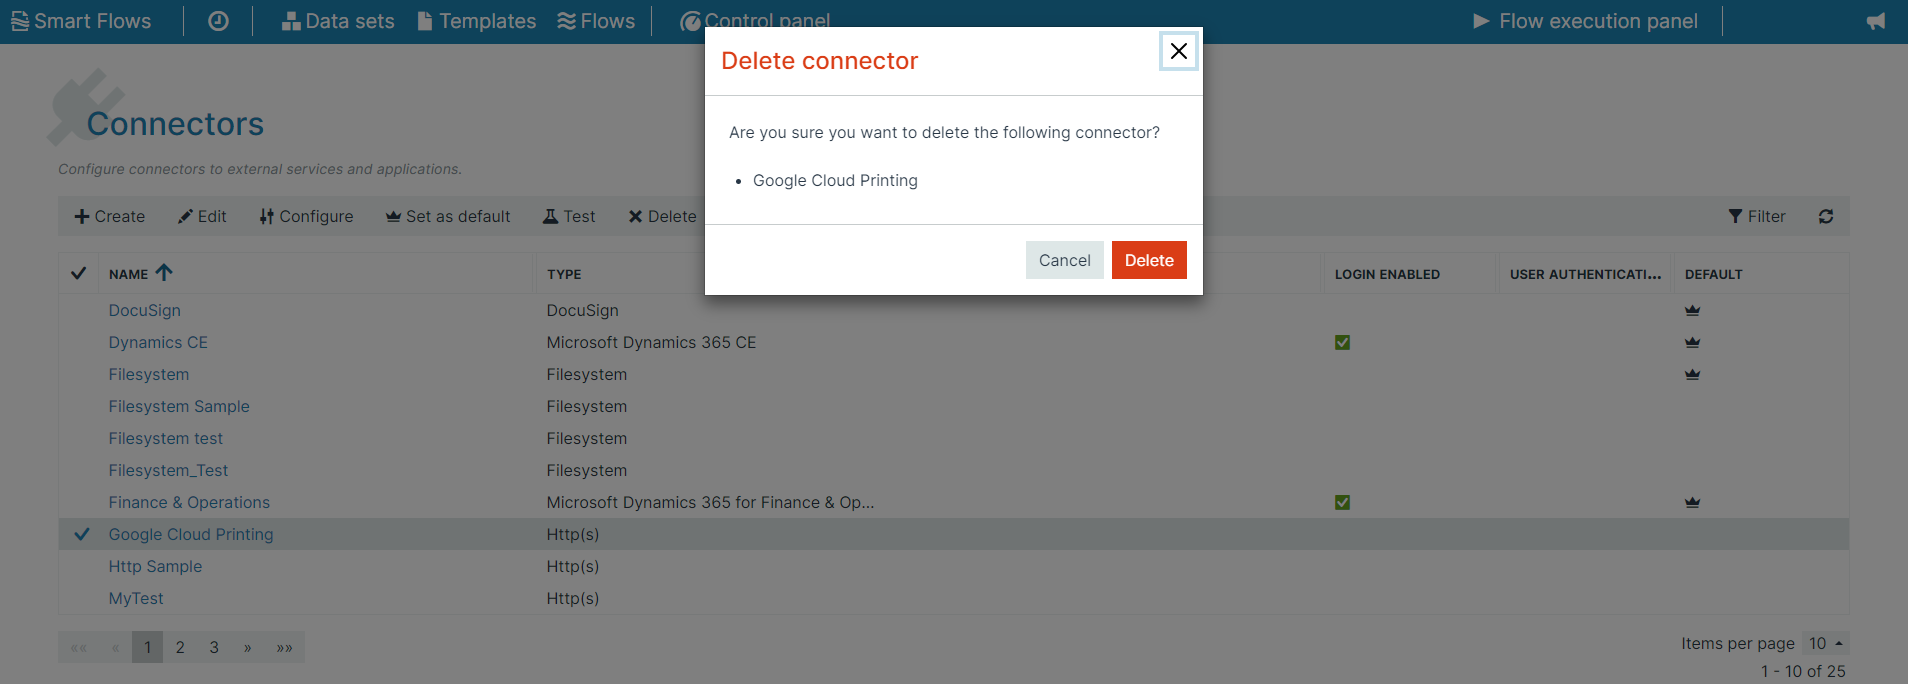Close the Delete connector dialog
1908x684 pixels.
coord(1179,51)
